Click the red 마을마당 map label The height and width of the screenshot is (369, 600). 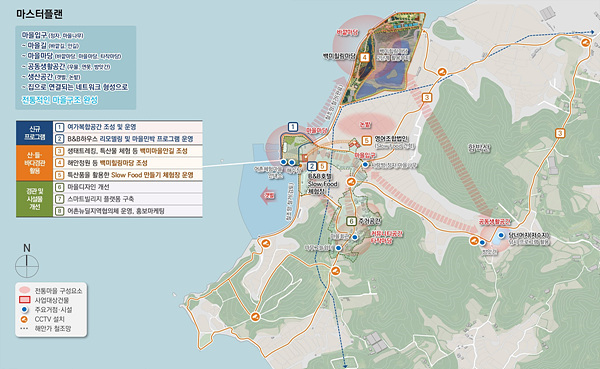pos(317,131)
